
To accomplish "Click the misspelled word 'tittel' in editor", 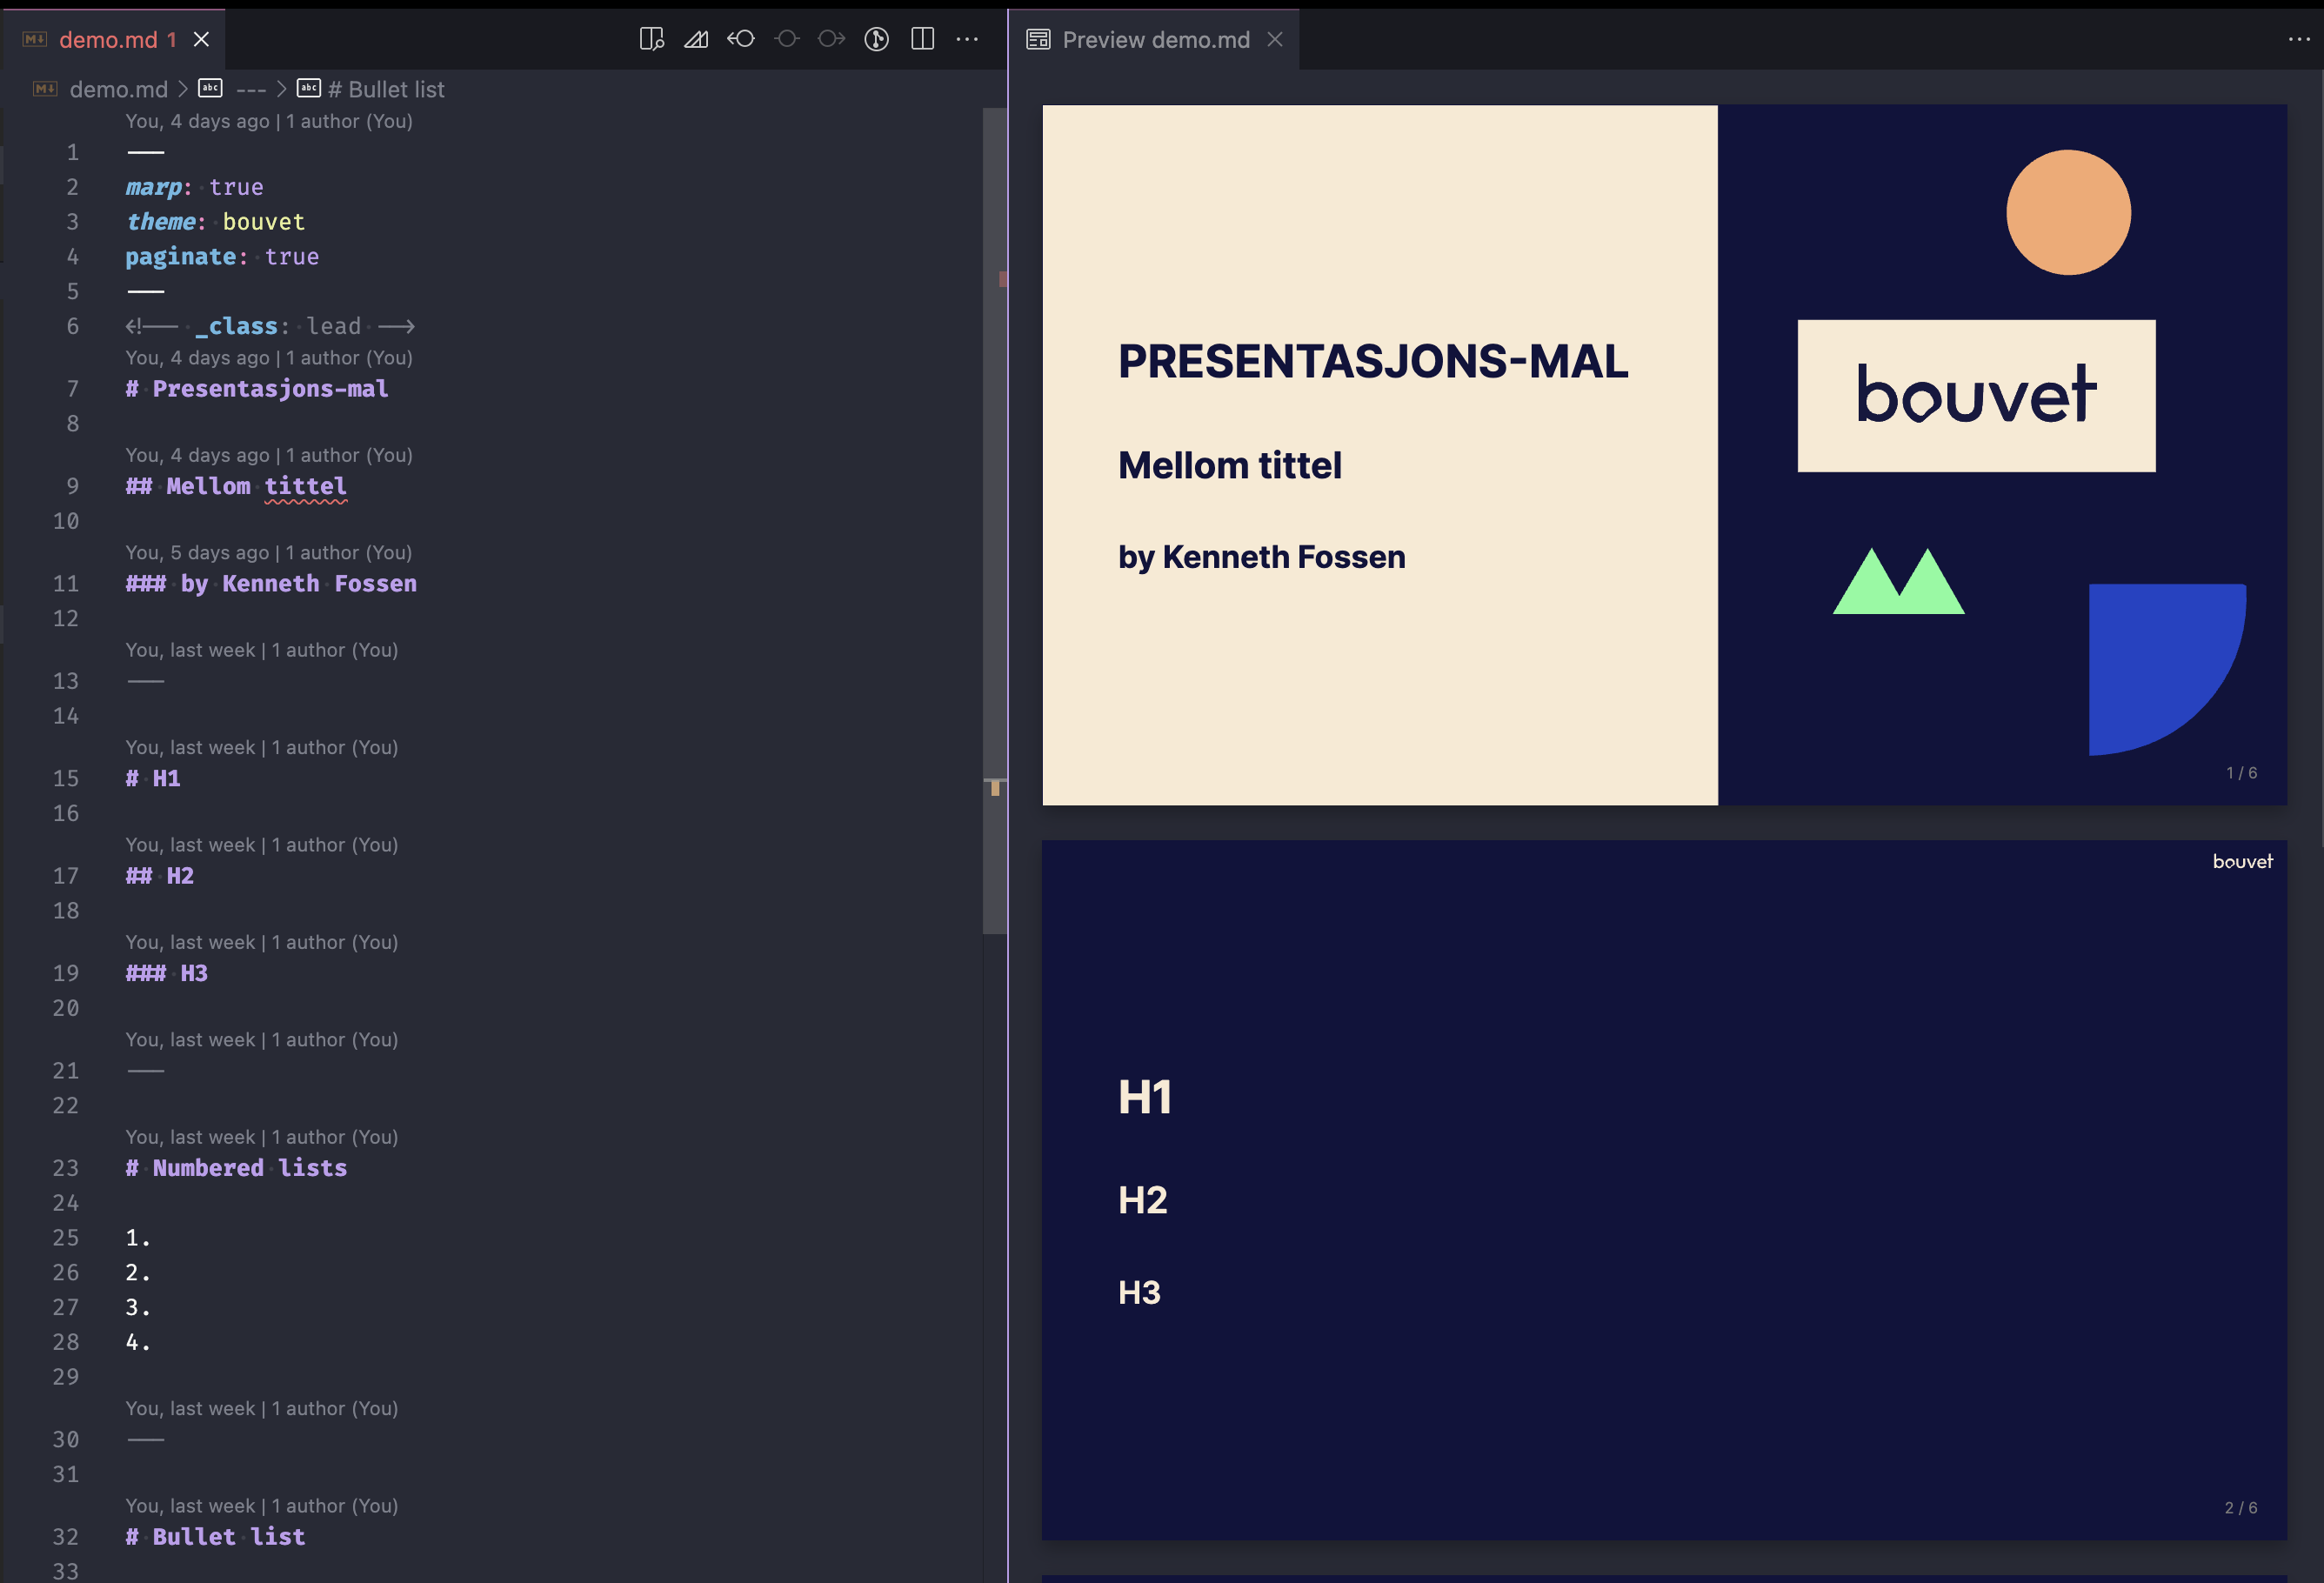I will tap(305, 487).
